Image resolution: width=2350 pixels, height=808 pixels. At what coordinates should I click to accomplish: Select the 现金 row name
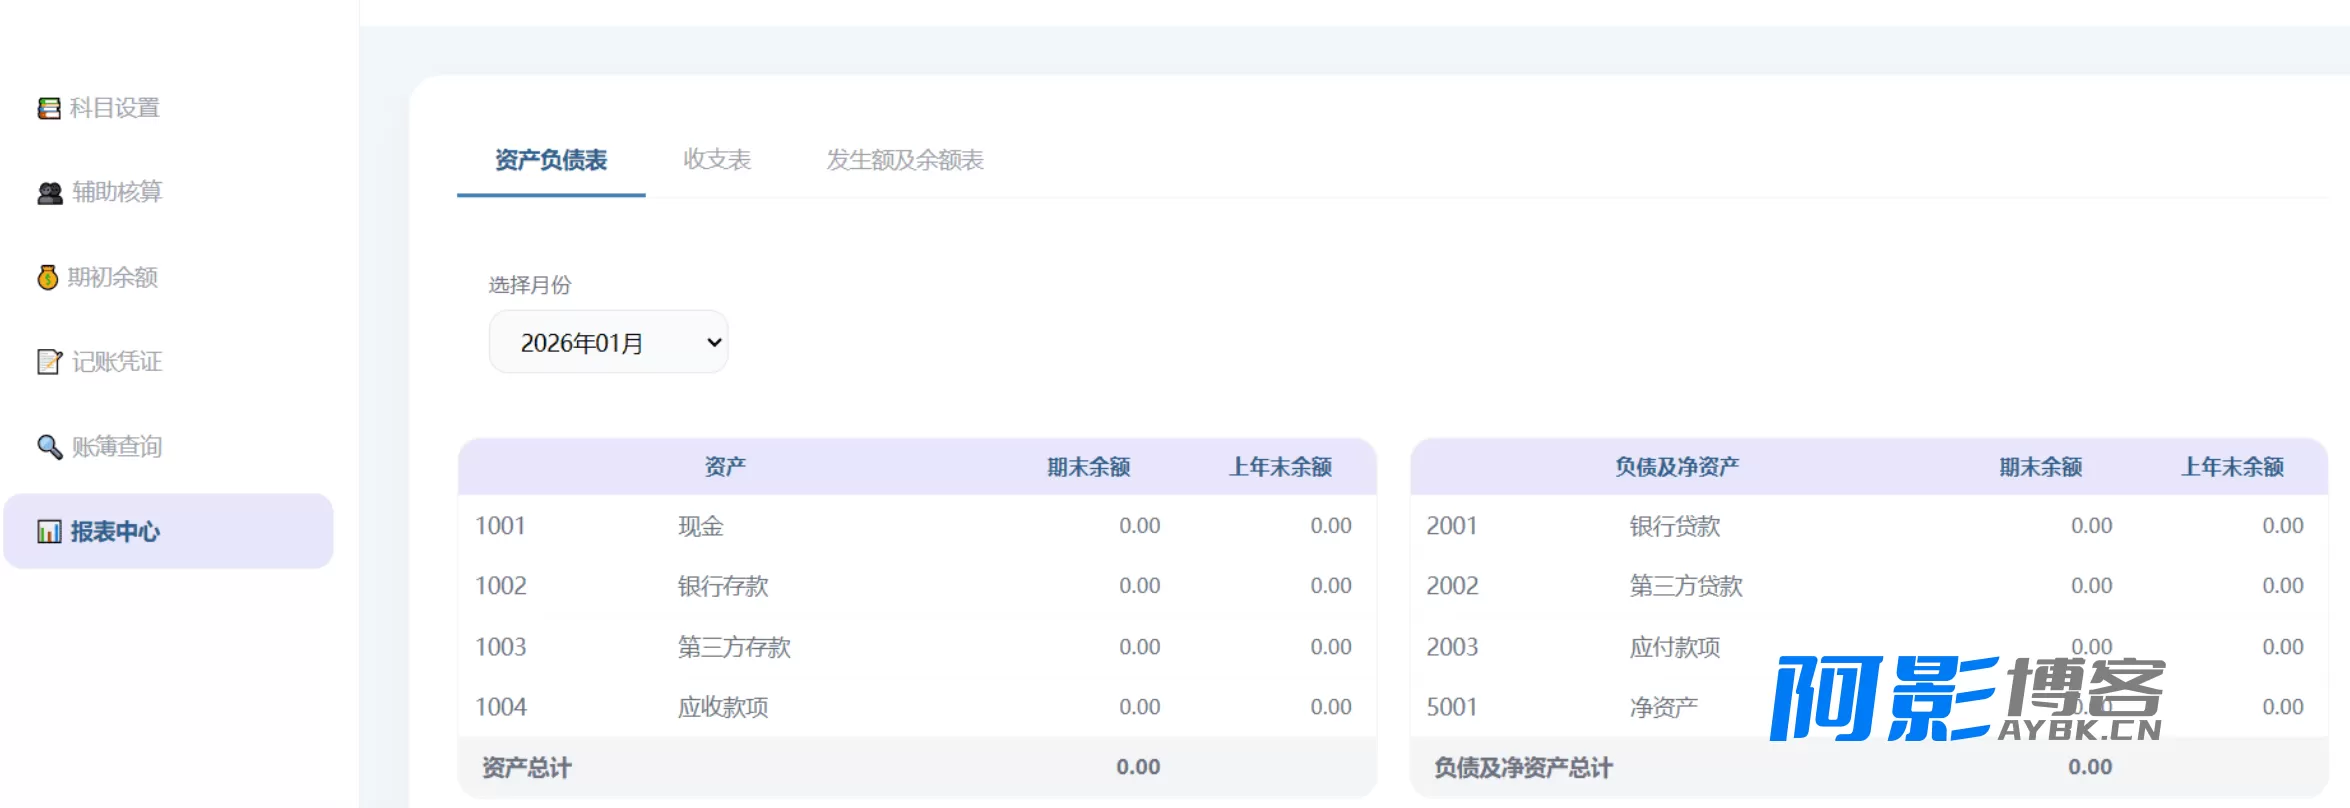point(700,526)
